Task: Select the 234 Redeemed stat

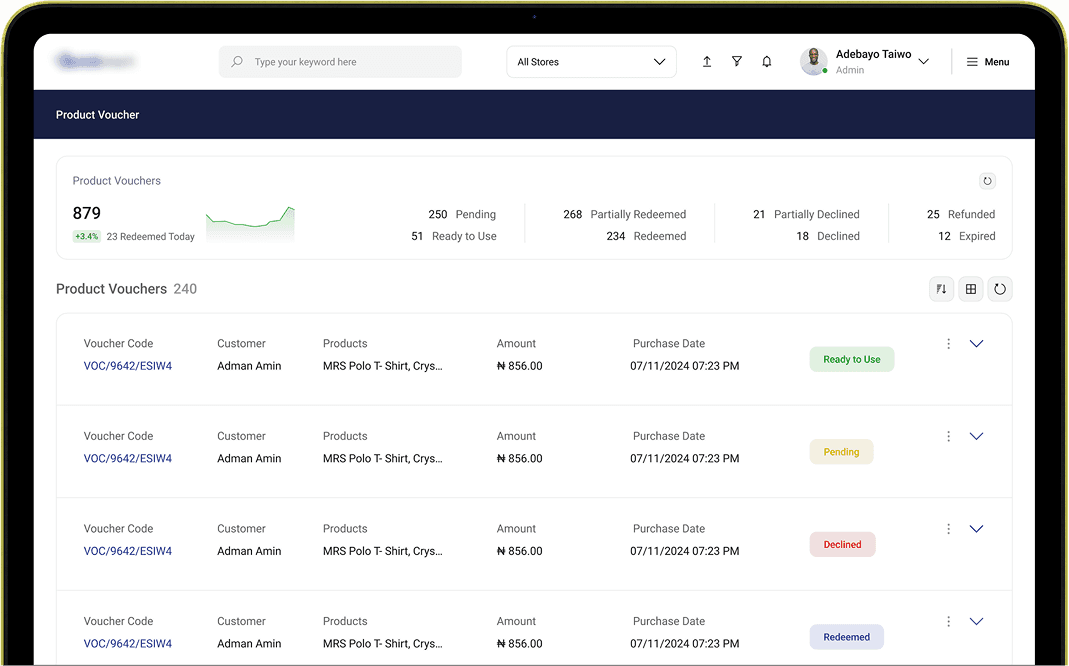Action: pos(646,236)
